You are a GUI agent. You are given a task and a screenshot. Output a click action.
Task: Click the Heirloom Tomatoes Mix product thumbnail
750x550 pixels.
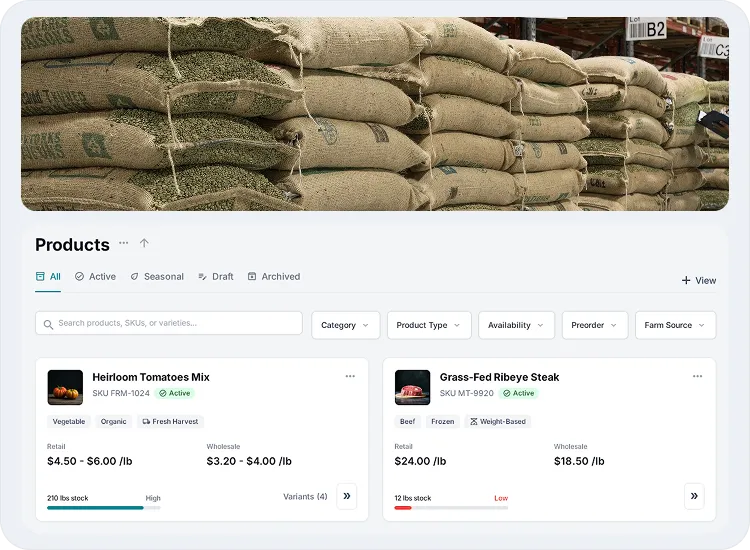[65, 387]
